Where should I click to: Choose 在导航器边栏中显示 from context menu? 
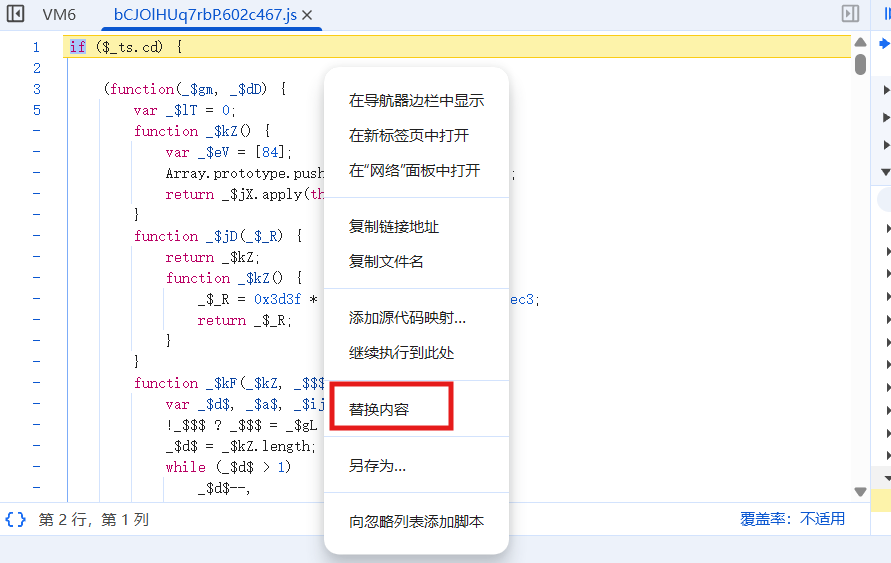[x=416, y=101]
